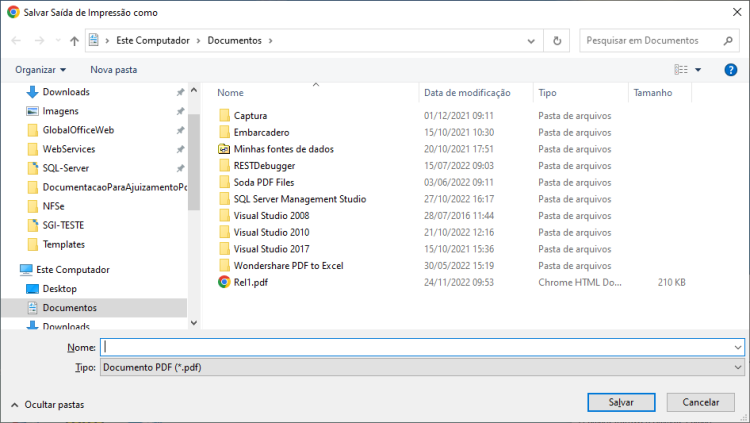This screenshot has width=750, height=423.
Task: Select Visual Studio 2010 folder icon
Action: point(224,233)
